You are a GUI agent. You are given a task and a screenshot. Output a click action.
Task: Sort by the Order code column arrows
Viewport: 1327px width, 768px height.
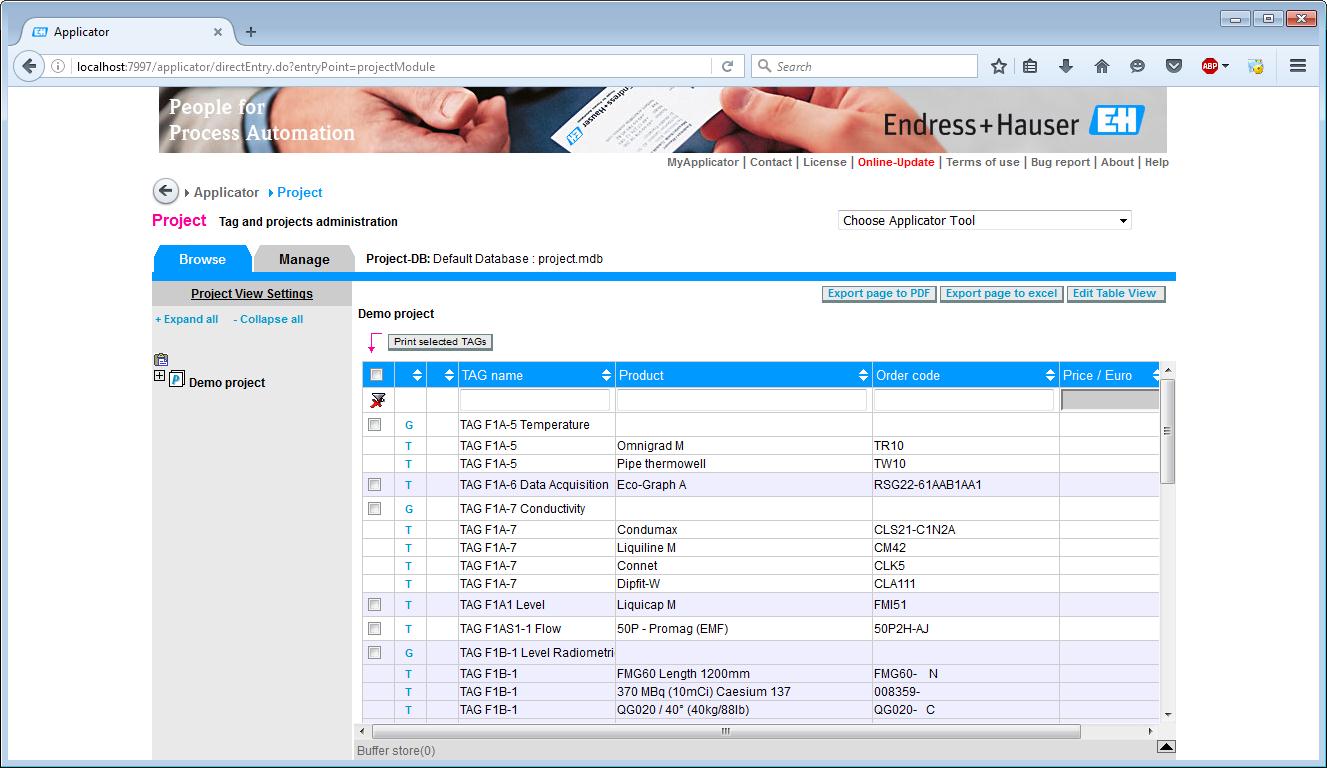point(1051,375)
